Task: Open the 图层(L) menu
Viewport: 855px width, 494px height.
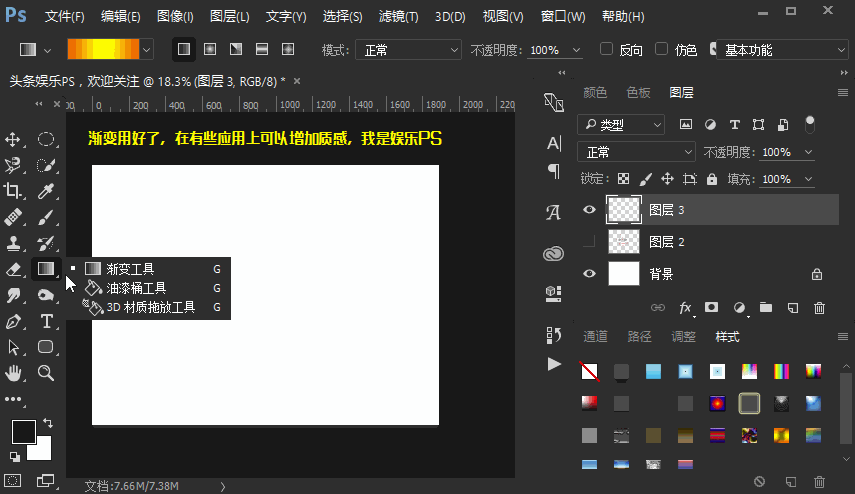Action: [230, 16]
